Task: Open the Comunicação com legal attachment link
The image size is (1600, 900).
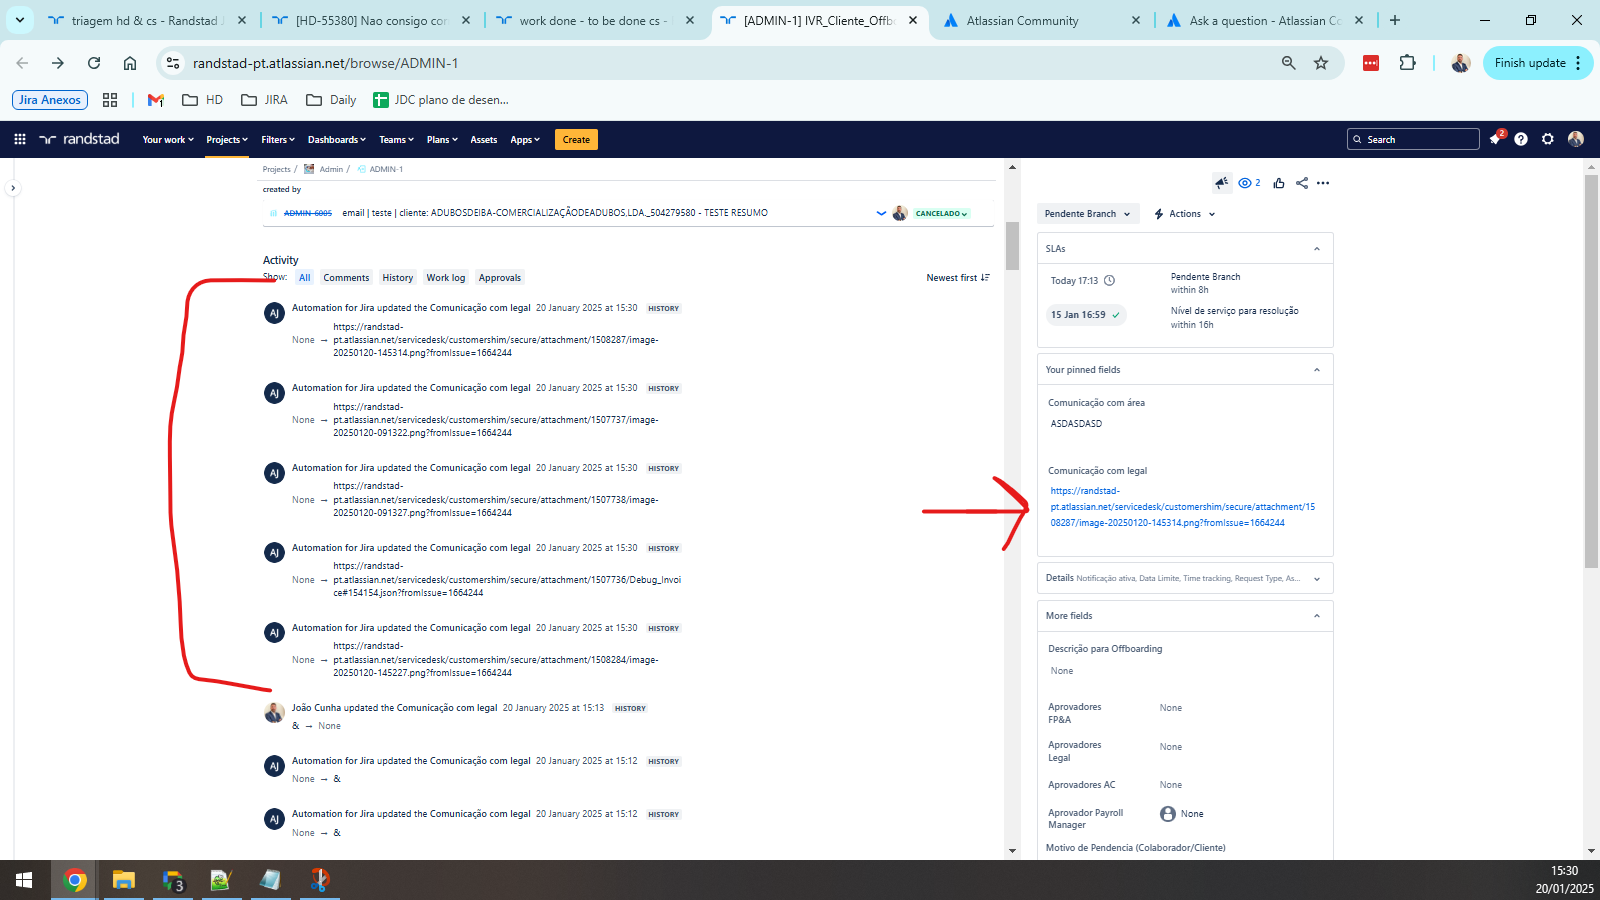Action: pos(1182,507)
